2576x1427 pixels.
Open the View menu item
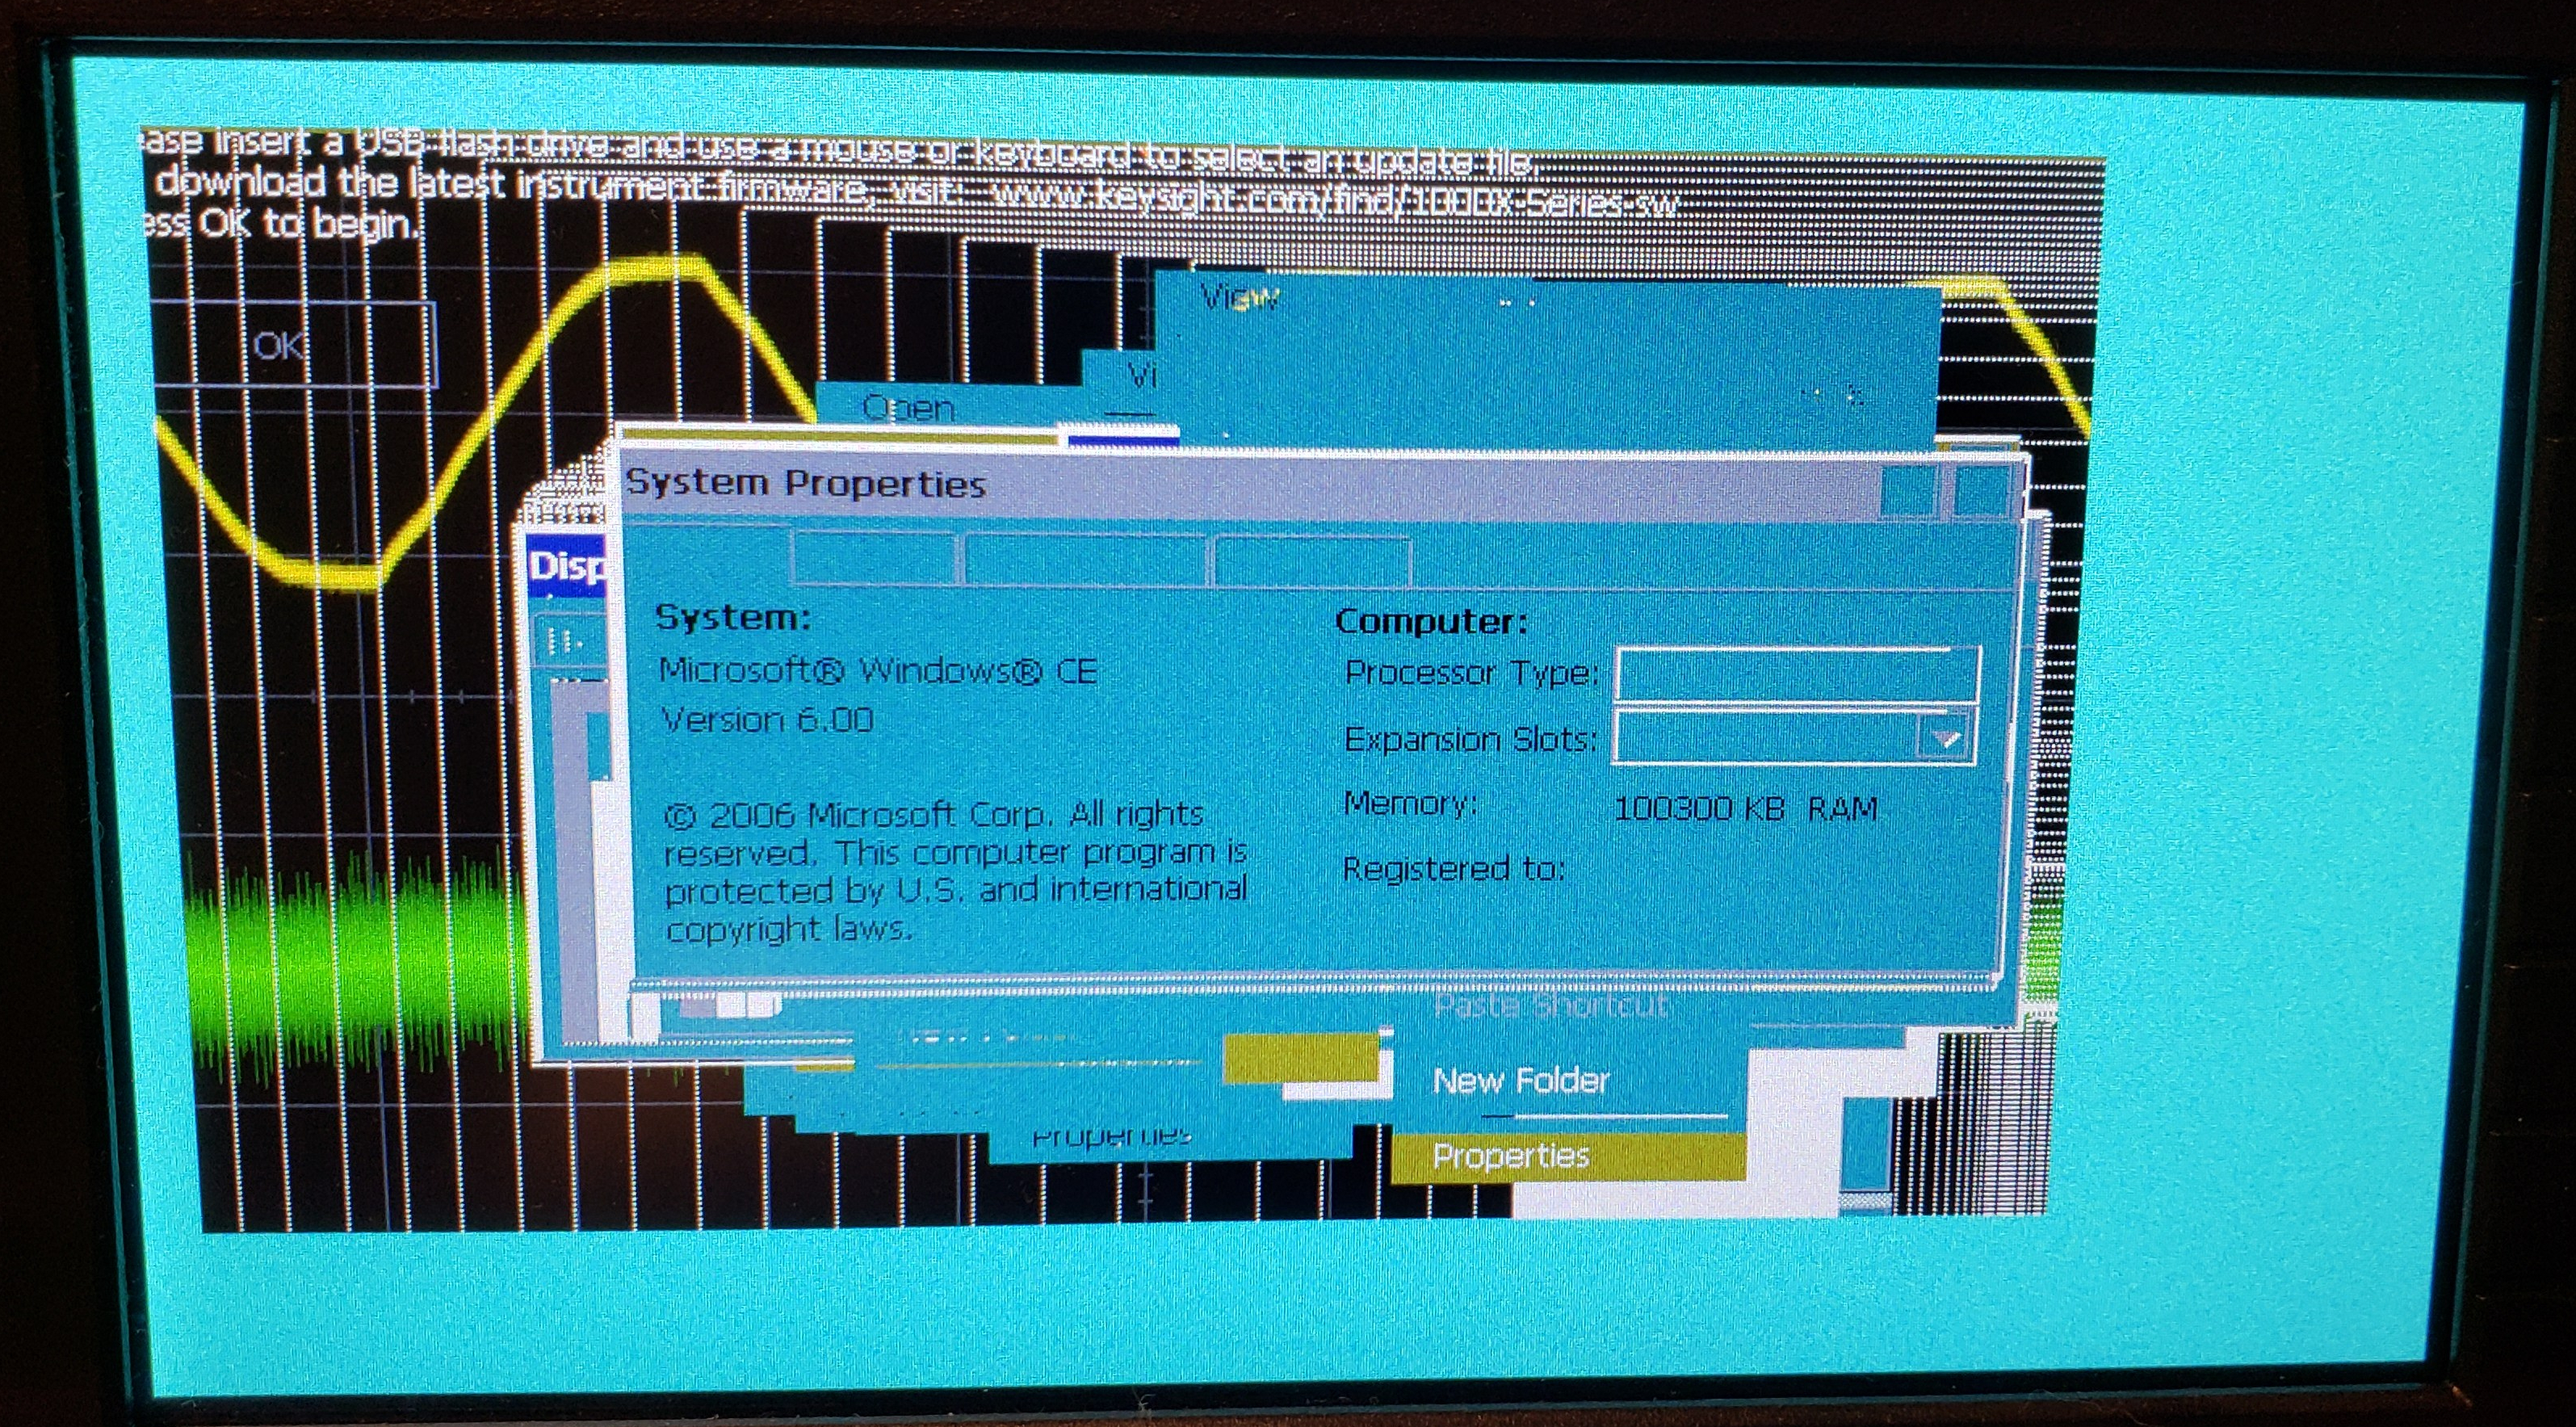1239,298
